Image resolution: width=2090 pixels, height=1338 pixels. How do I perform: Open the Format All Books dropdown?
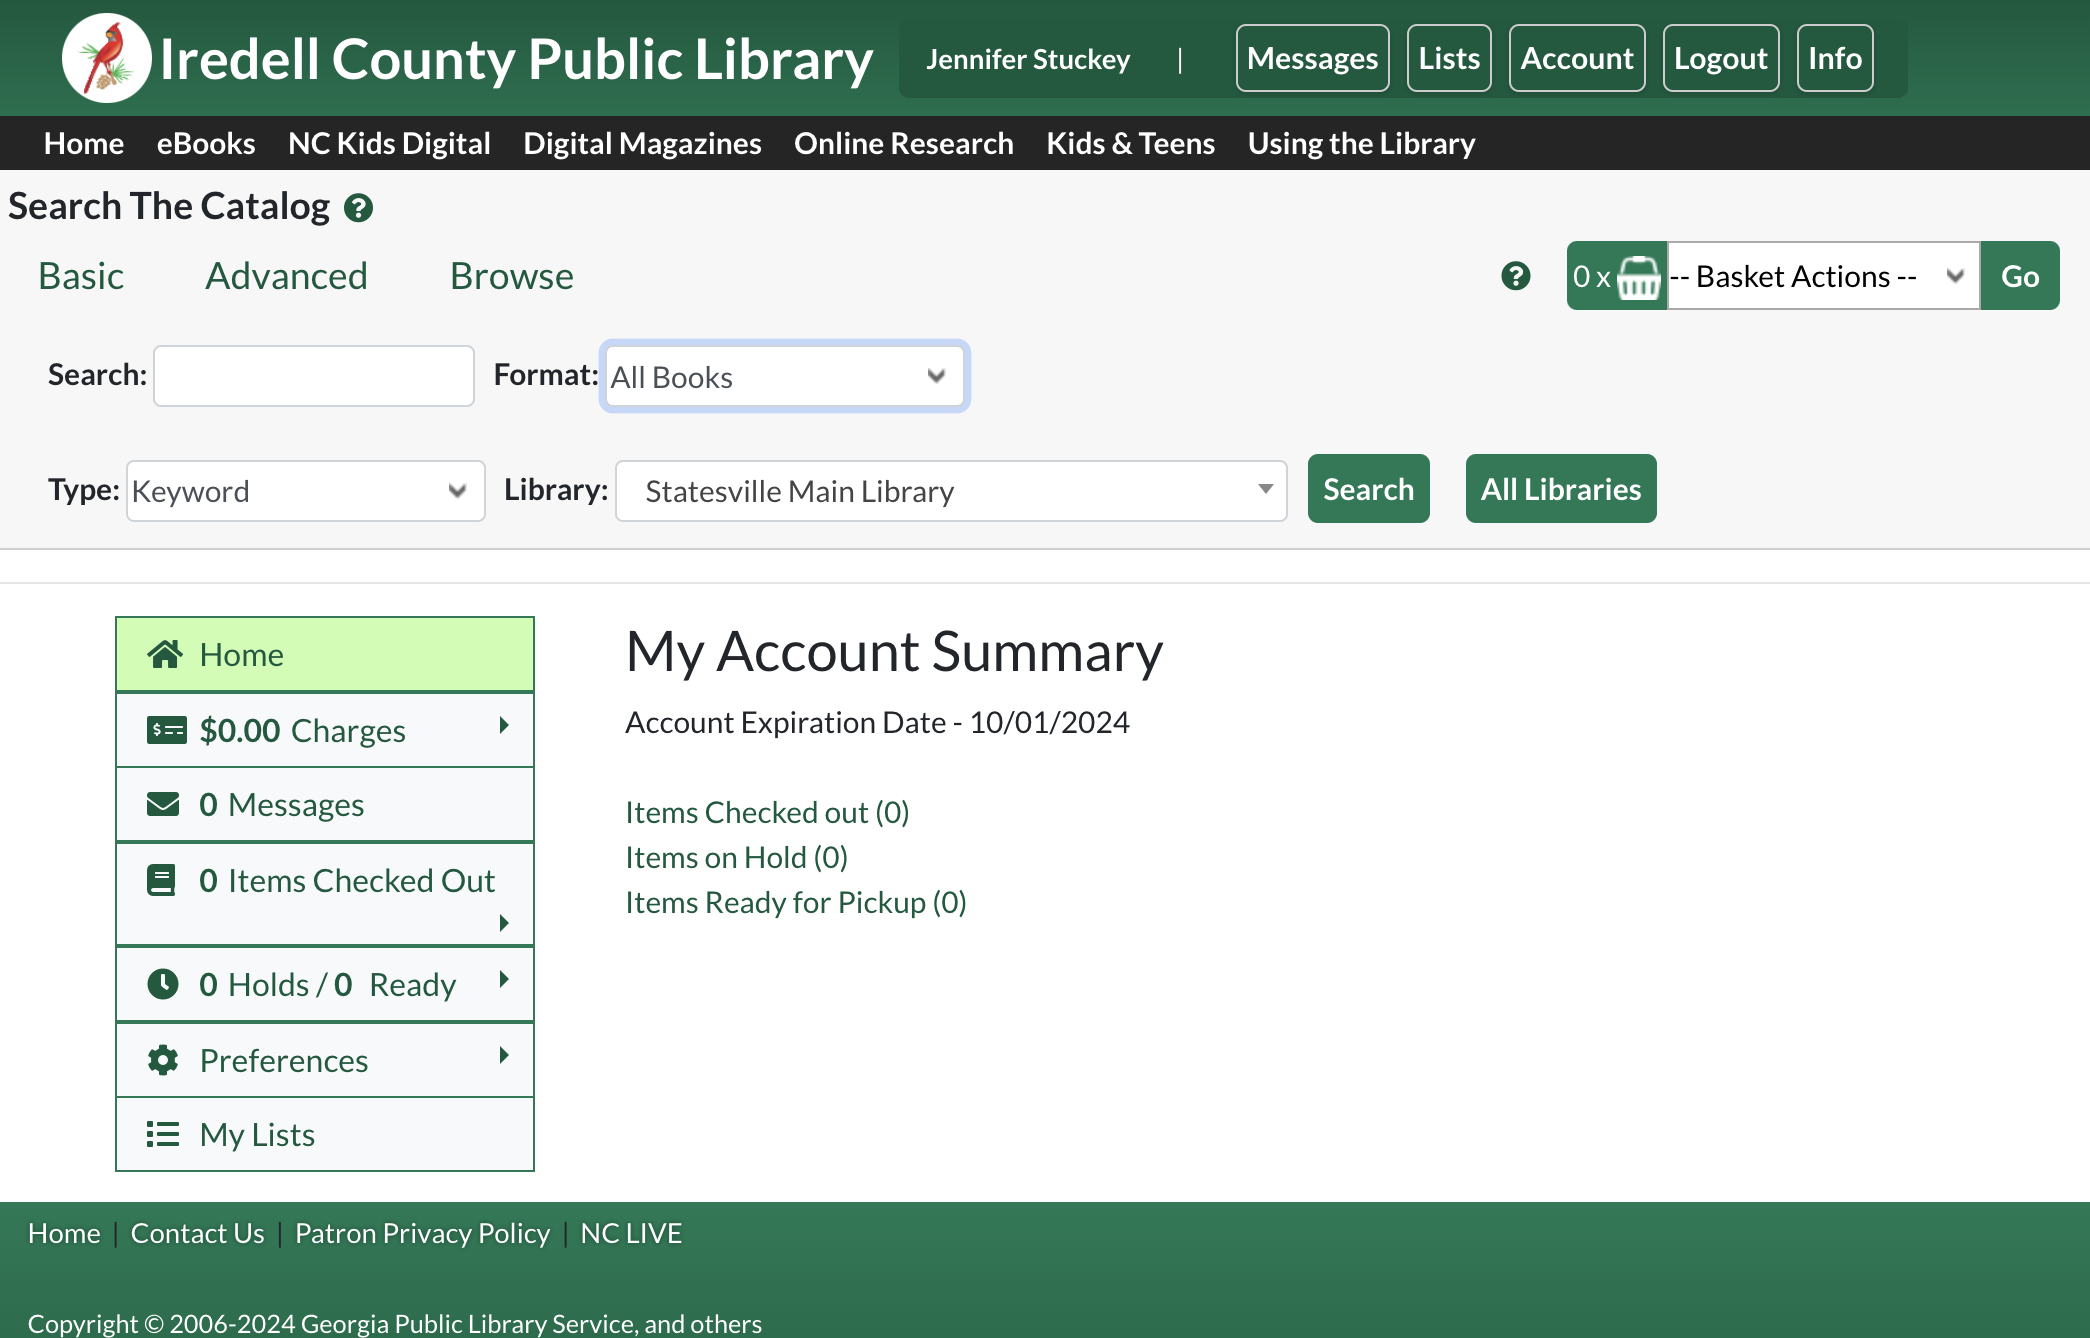(784, 376)
